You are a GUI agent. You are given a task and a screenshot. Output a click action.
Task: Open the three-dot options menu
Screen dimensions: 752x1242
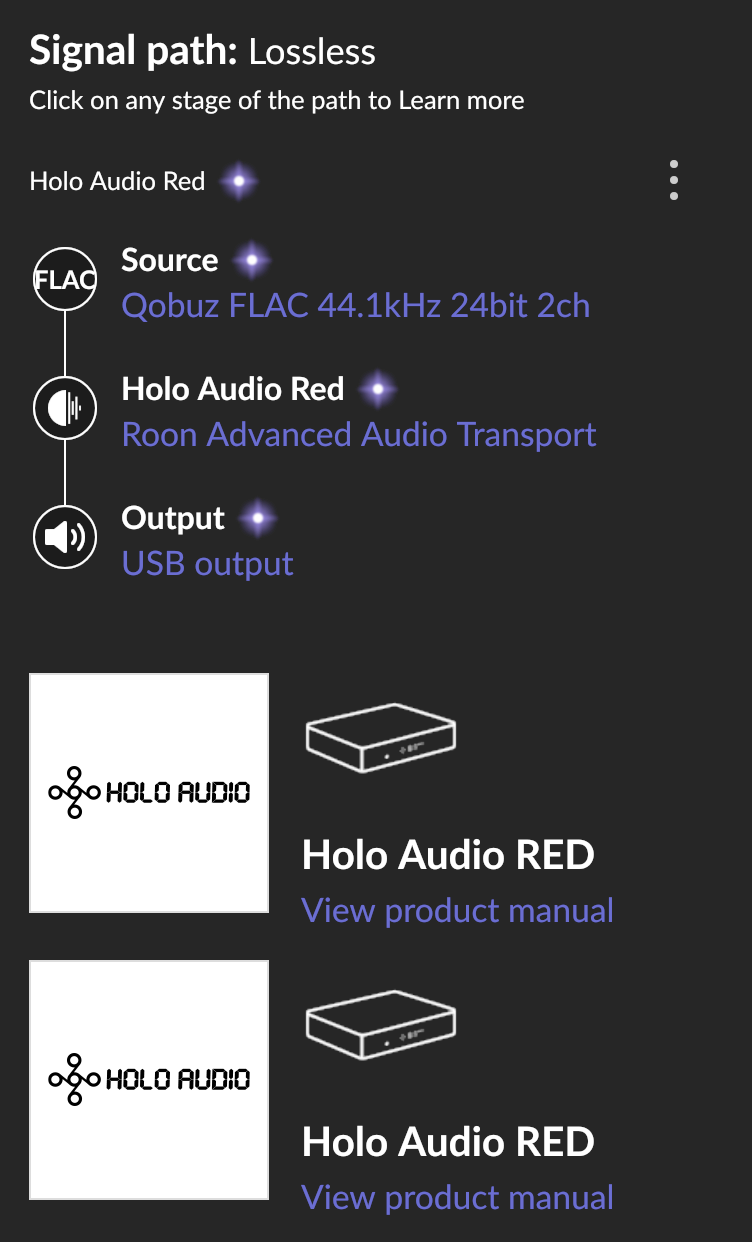coord(674,180)
